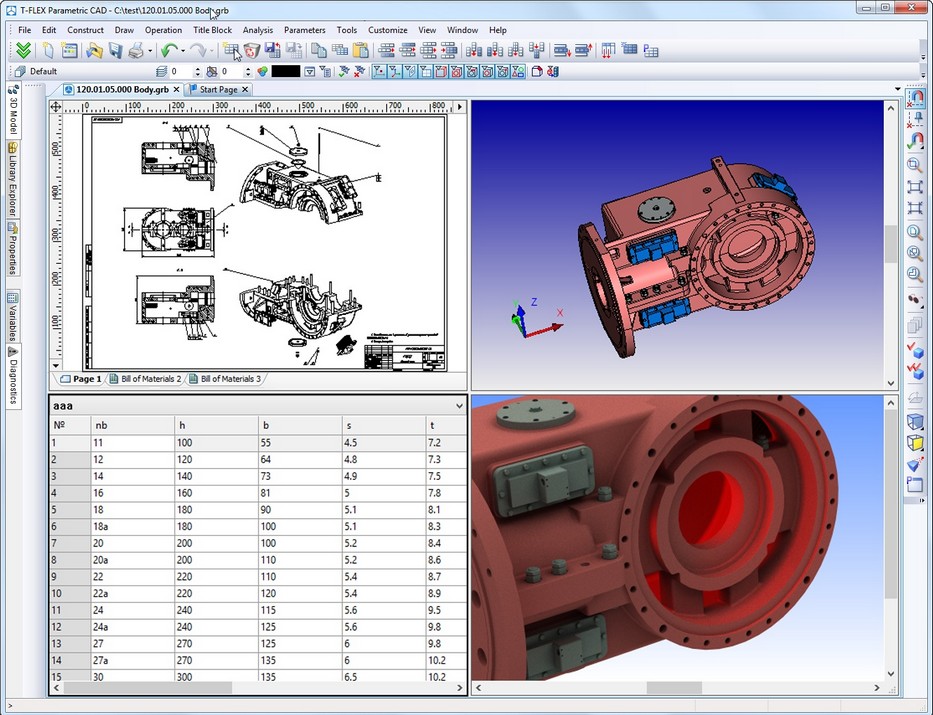Click the paste clipboard toolbar icon
933x715 pixels.
[361, 50]
